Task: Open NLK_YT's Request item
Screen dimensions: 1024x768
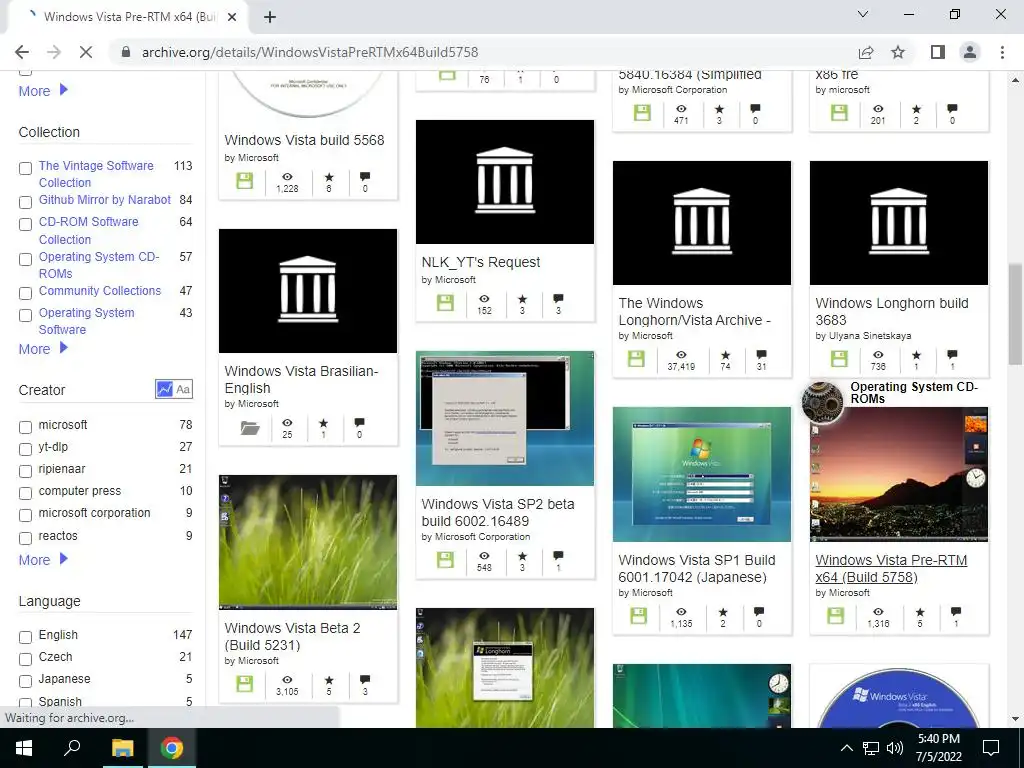Action: 481,262
